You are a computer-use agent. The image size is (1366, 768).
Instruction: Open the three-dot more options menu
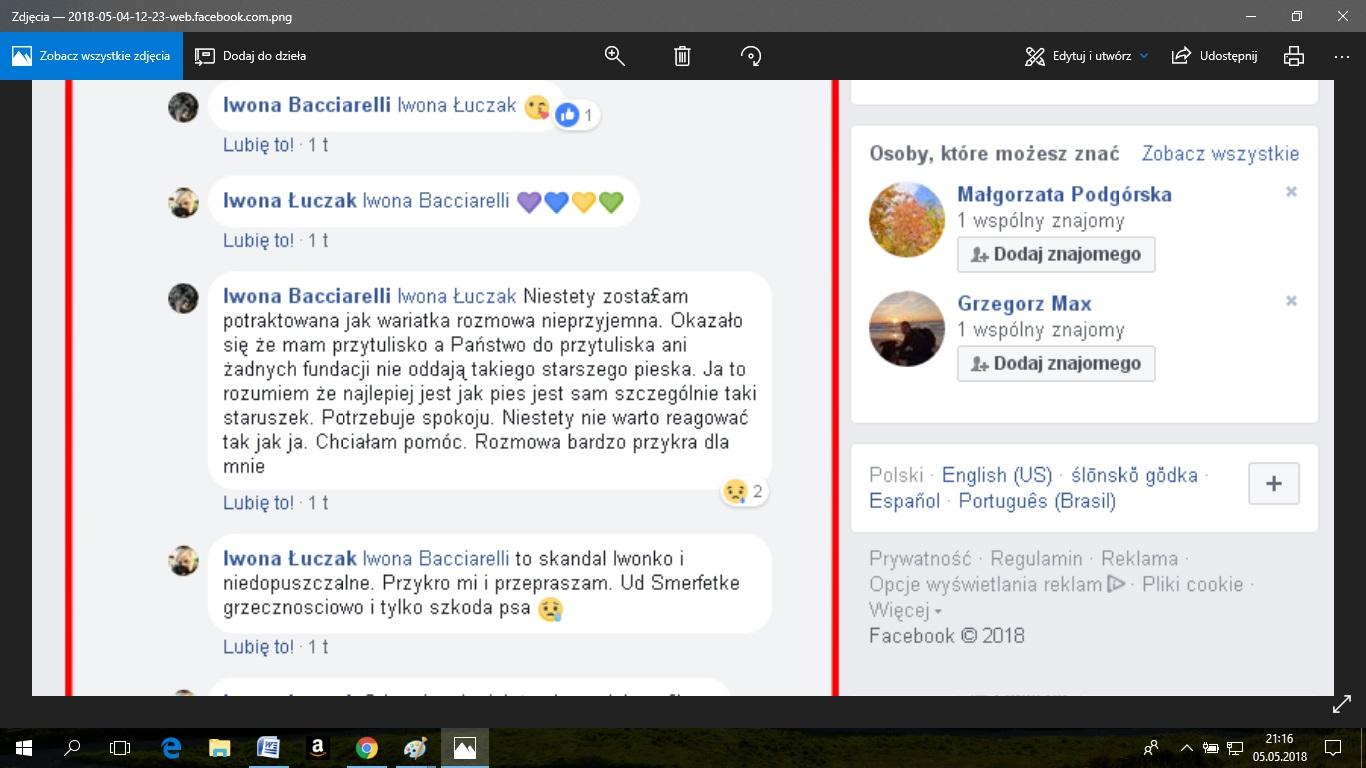[1342, 56]
